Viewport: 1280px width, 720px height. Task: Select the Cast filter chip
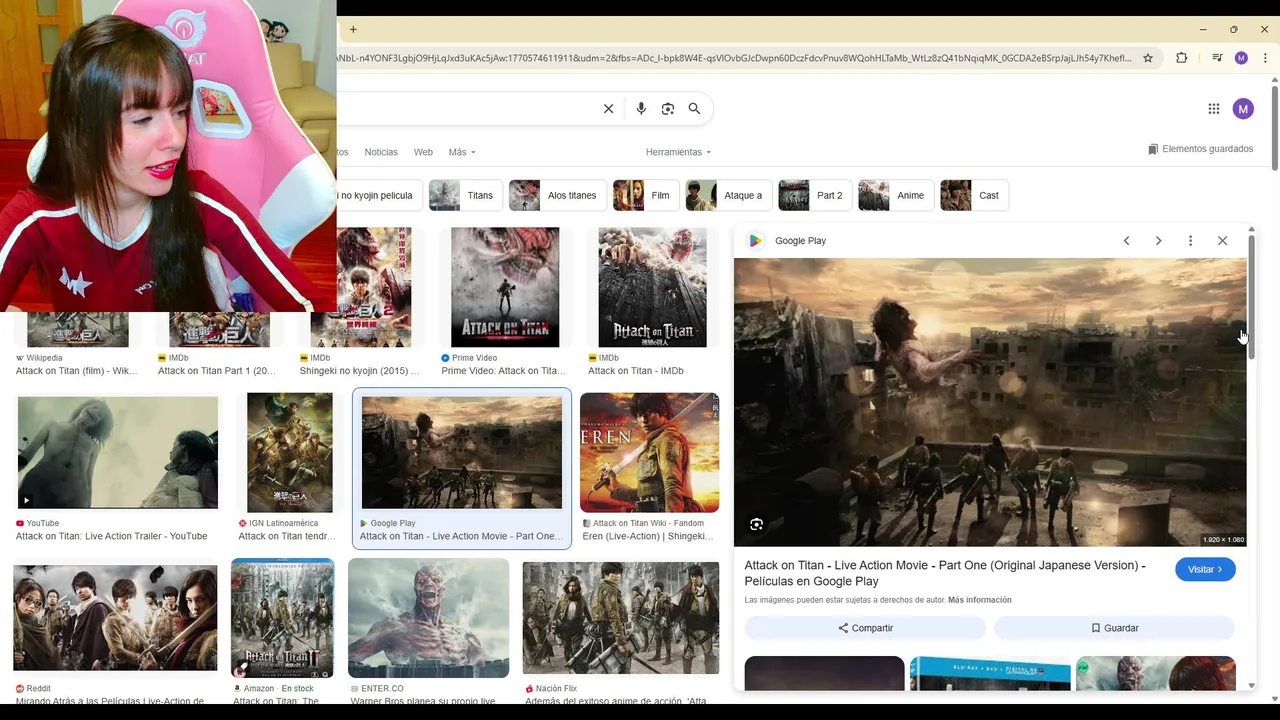pyautogui.click(x=975, y=195)
